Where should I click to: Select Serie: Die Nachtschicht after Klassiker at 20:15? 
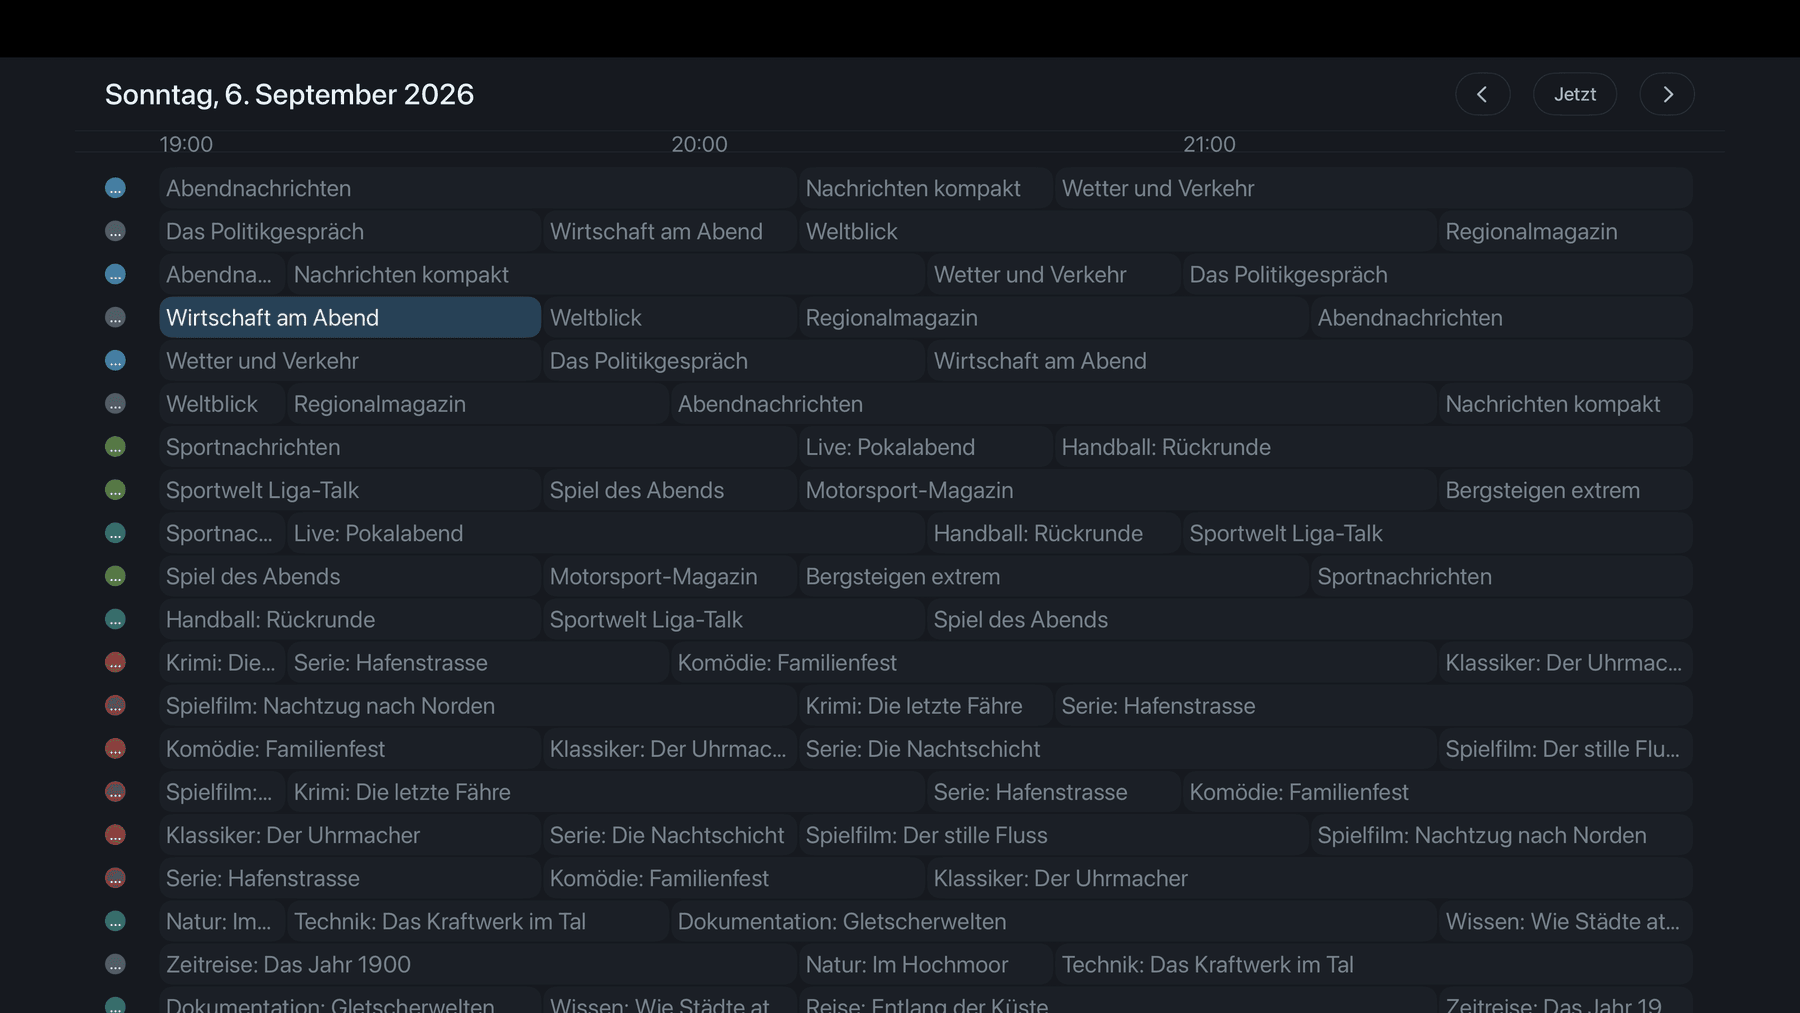tap(1117, 748)
